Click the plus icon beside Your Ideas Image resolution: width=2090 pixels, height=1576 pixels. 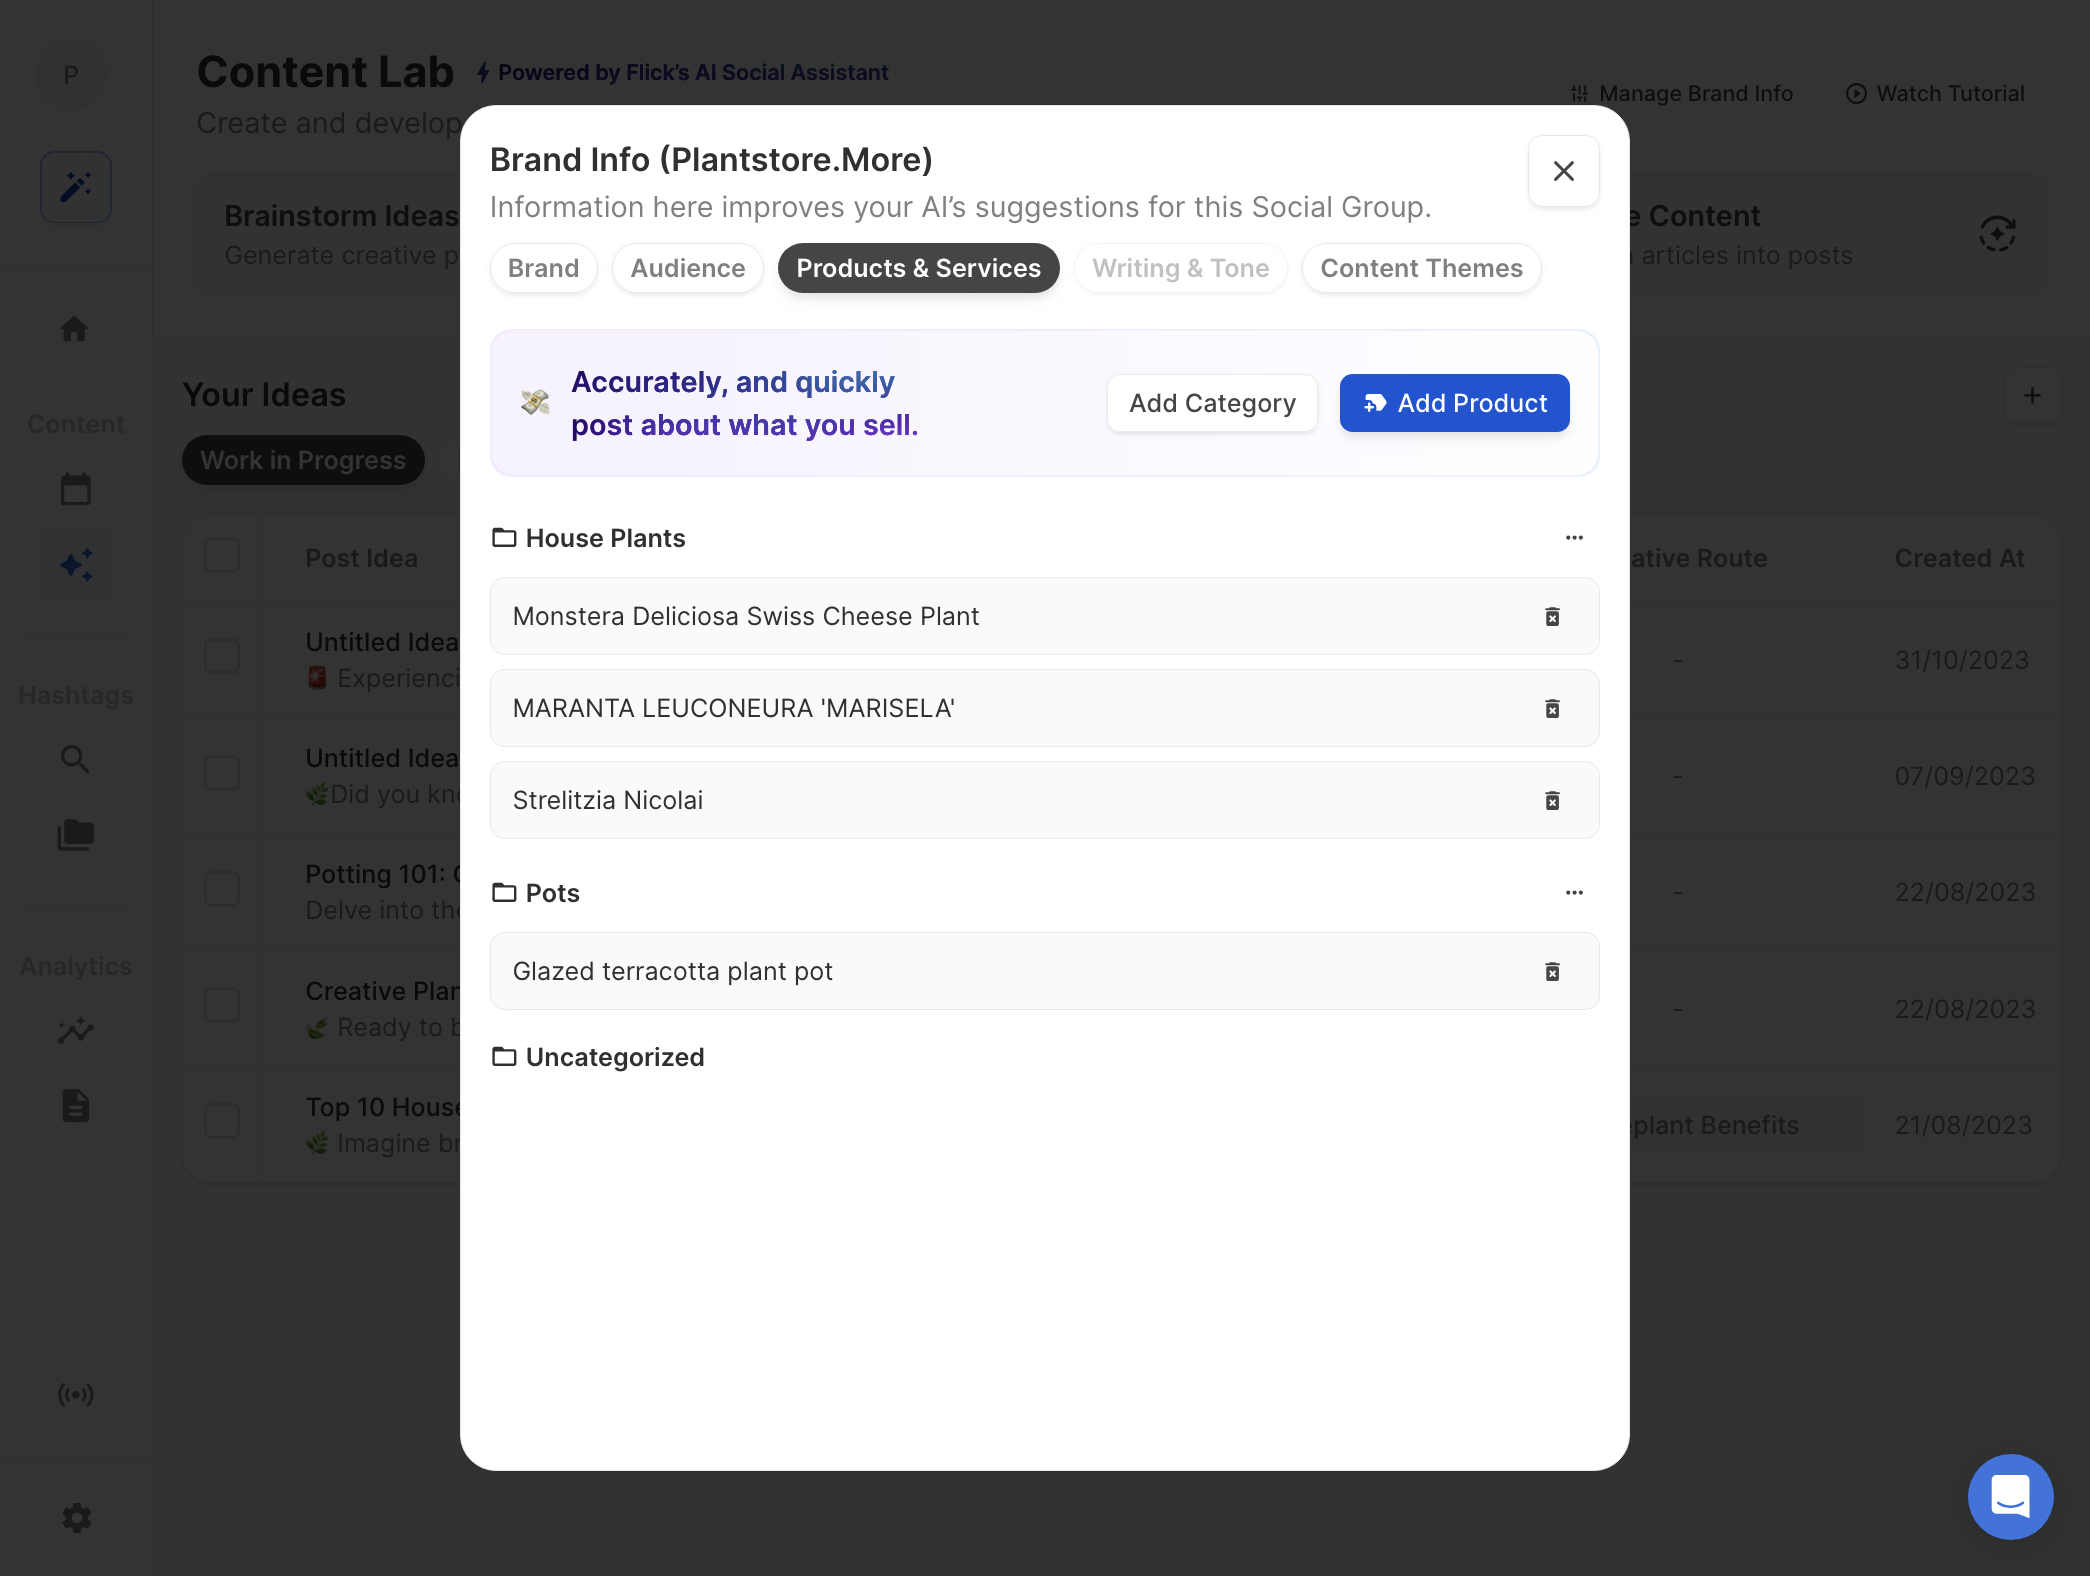pyautogui.click(x=2032, y=395)
